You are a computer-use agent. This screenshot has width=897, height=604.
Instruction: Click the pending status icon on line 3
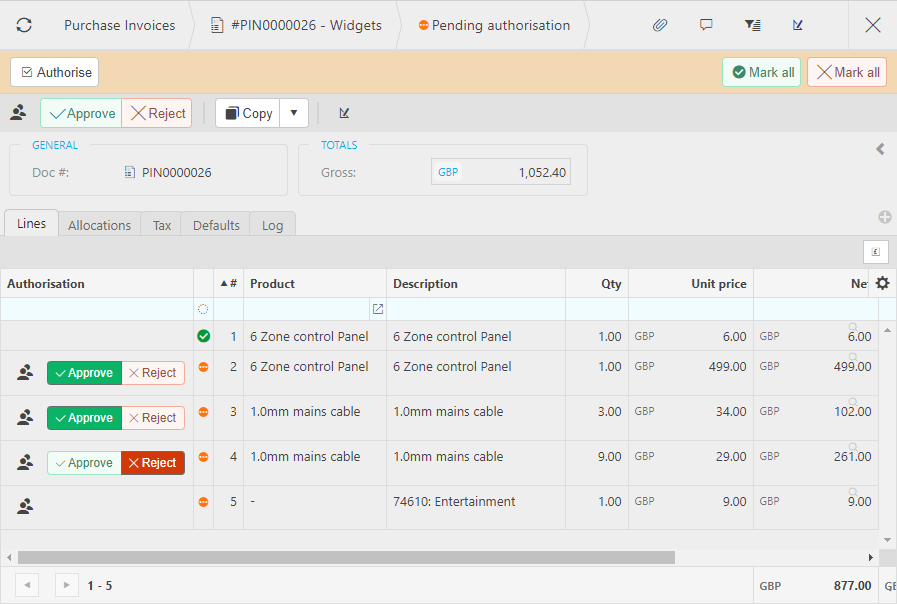[x=203, y=412]
